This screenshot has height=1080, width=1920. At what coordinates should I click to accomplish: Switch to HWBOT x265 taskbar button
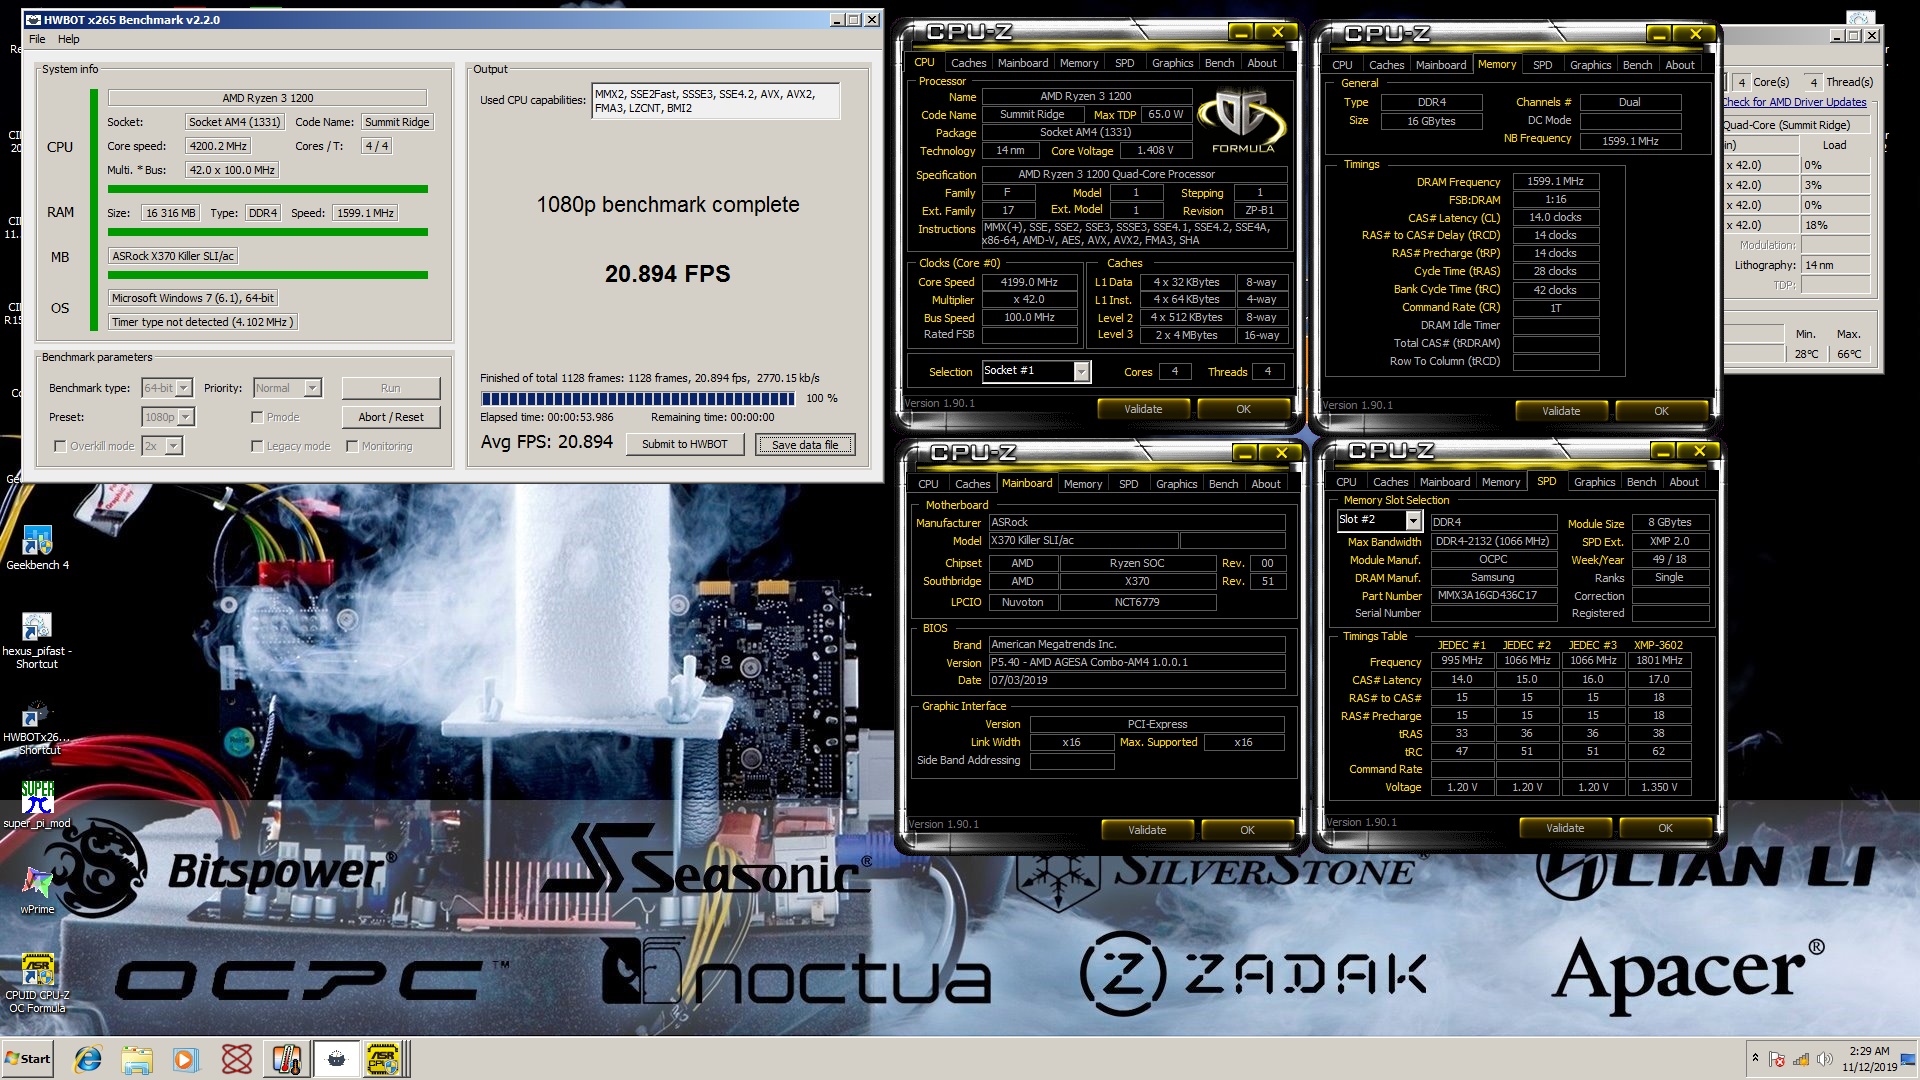pos(336,1059)
